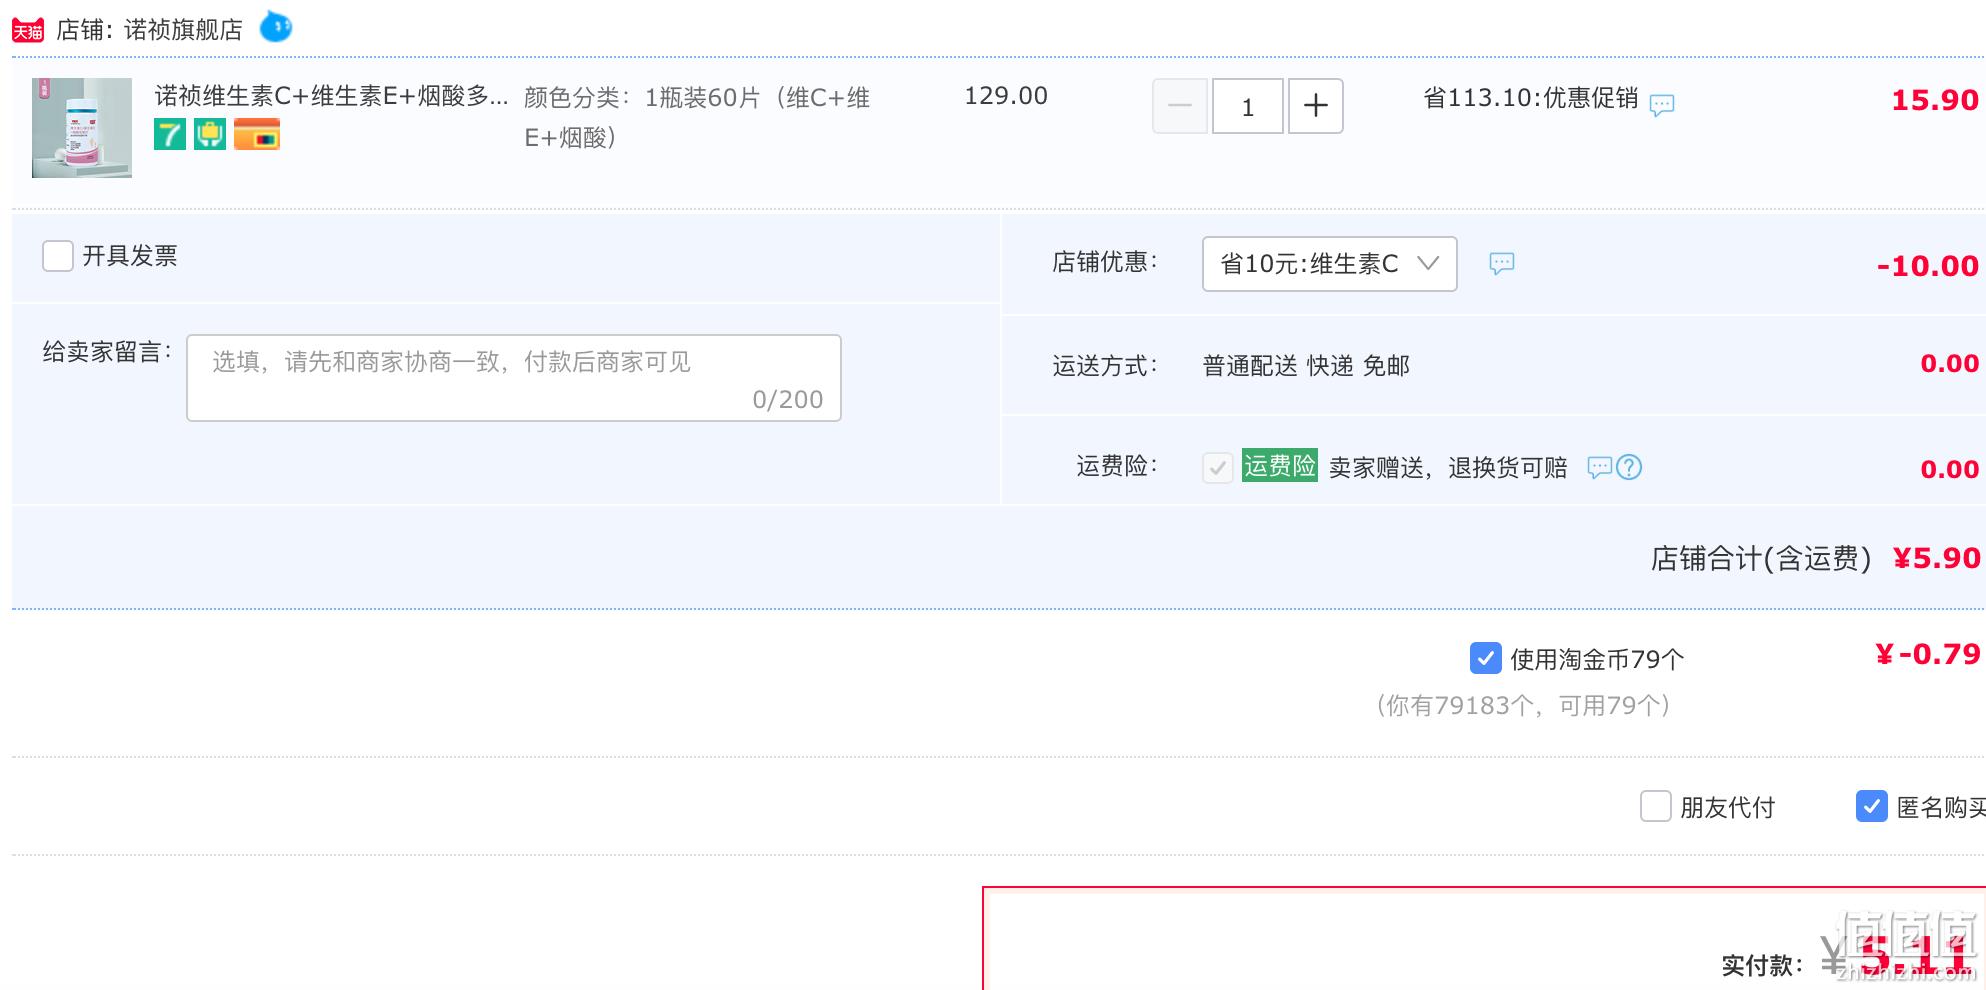
Task: Open the comment bubble beside store discount
Action: pos(1502,263)
